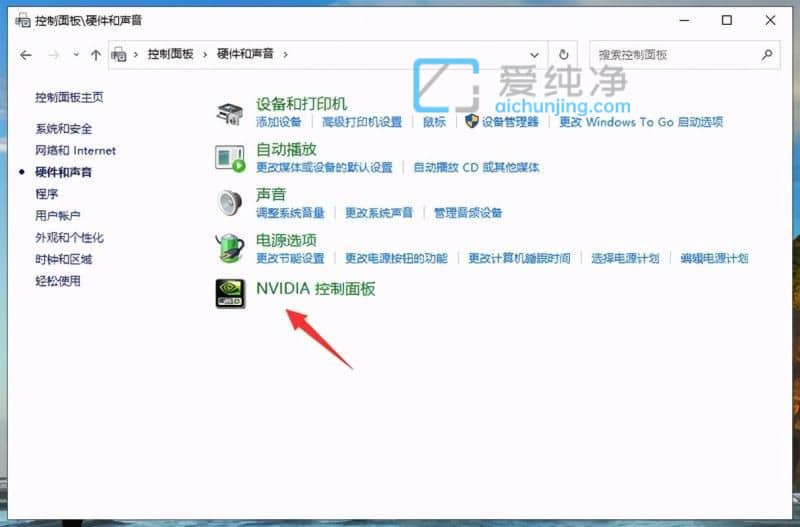Maximize the control panel window
This screenshot has width=800, height=527.
click(x=727, y=20)
